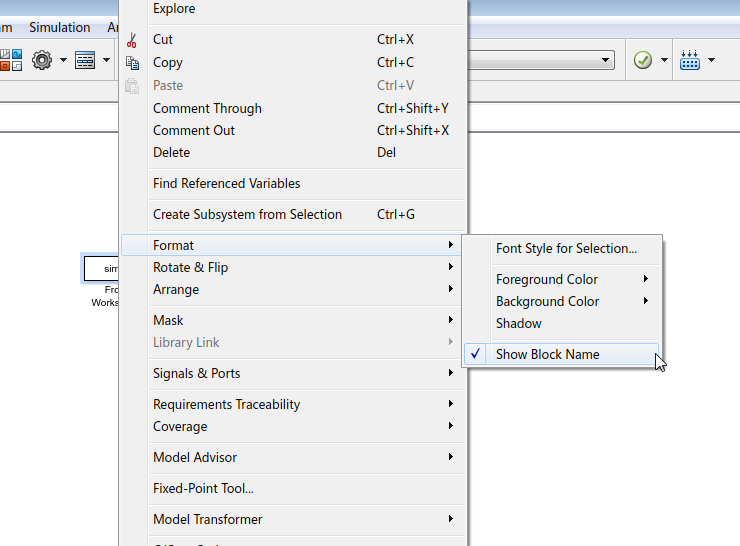Open the dropdown arrow beside the gear icon
Viewport: 740px width, 546px height.
[x=63, y=61]
